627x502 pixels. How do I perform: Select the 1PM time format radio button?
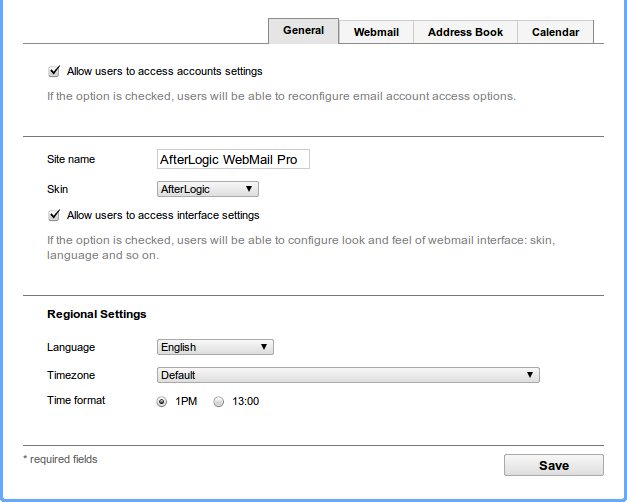click(x=162, y=401)
